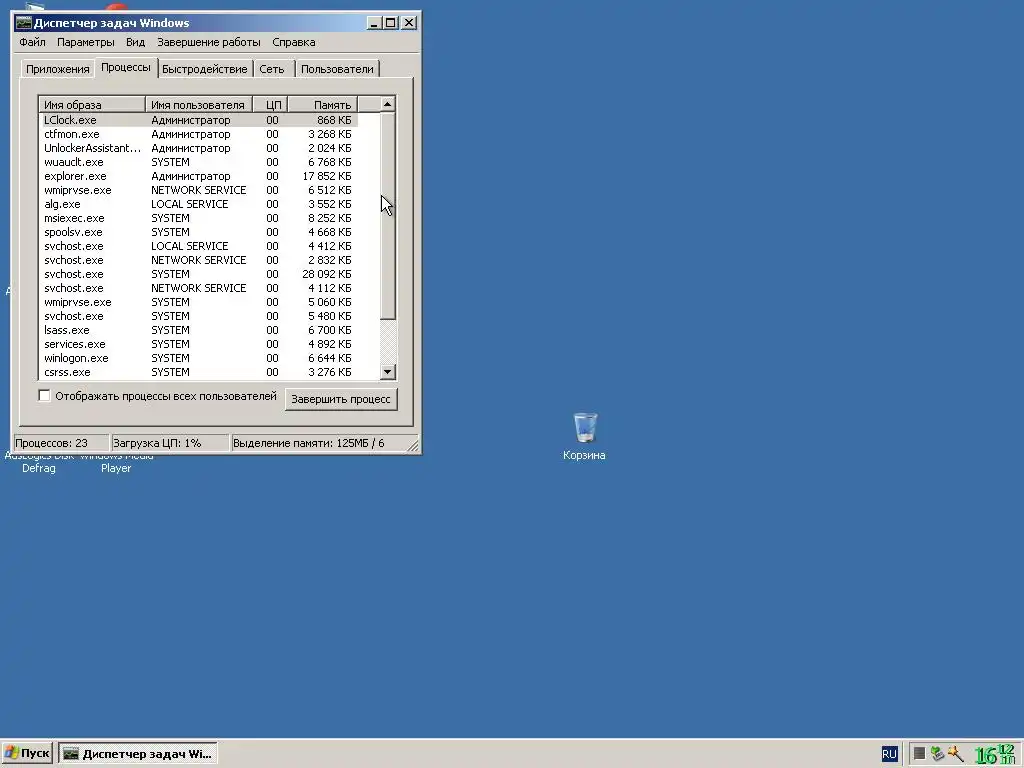This screenshot has height=768, width=1024.
Task: Open the Вид menu
Action: [x=135, y=42]
